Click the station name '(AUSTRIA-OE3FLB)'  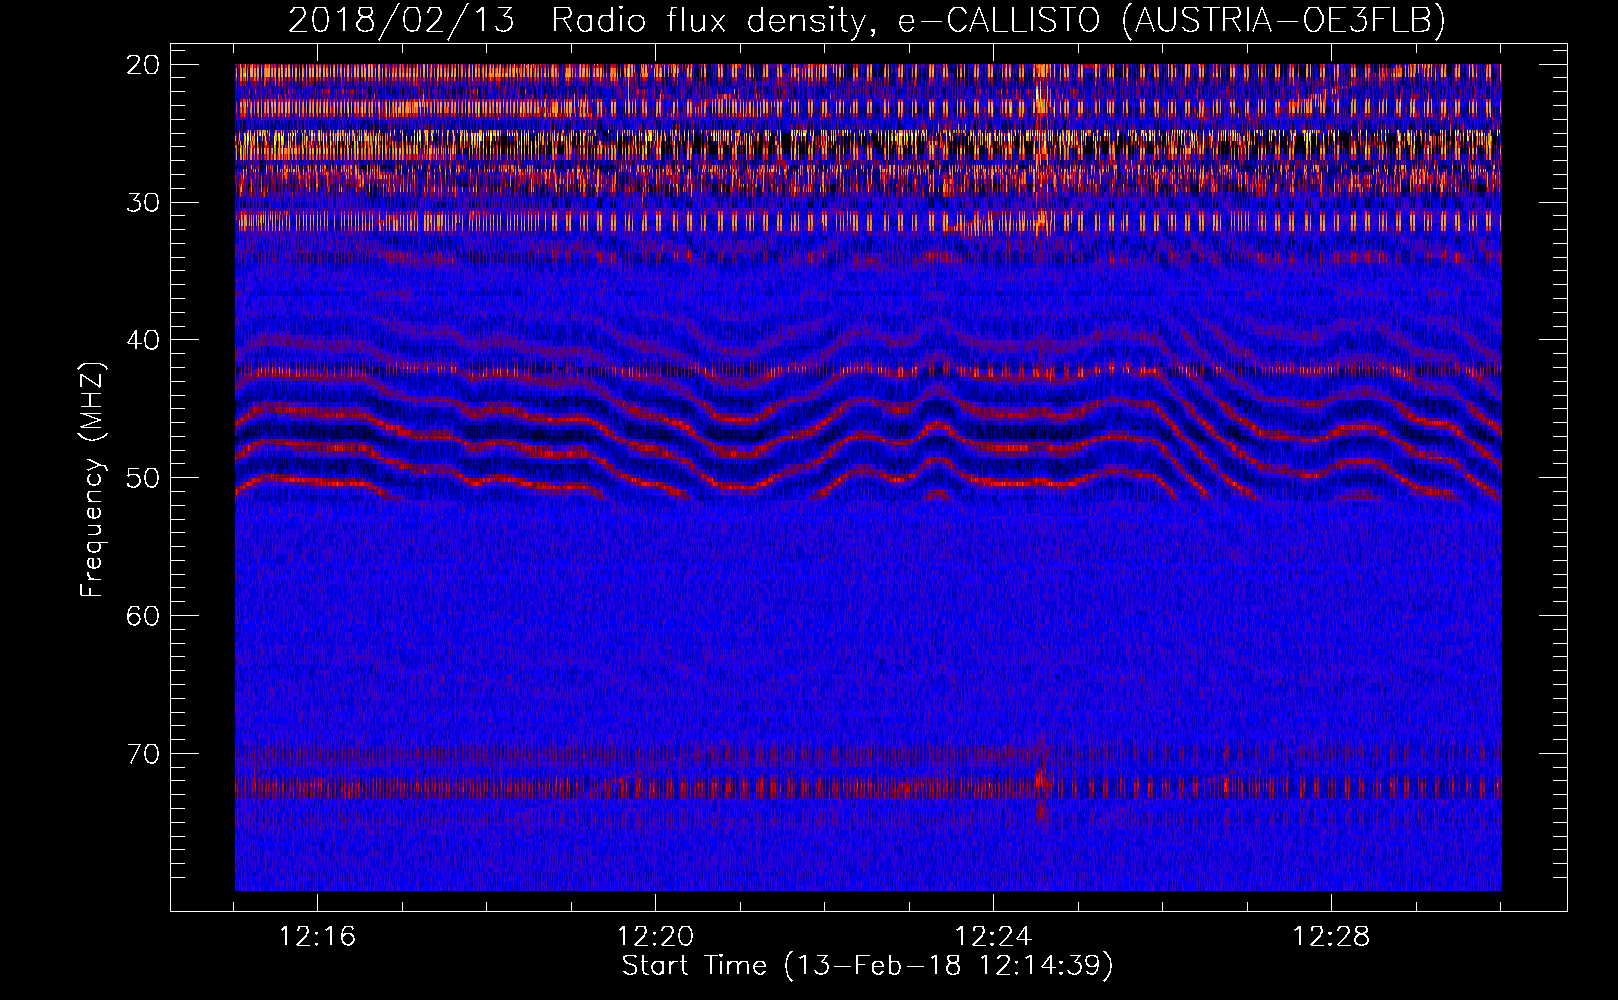point(1284,20)
